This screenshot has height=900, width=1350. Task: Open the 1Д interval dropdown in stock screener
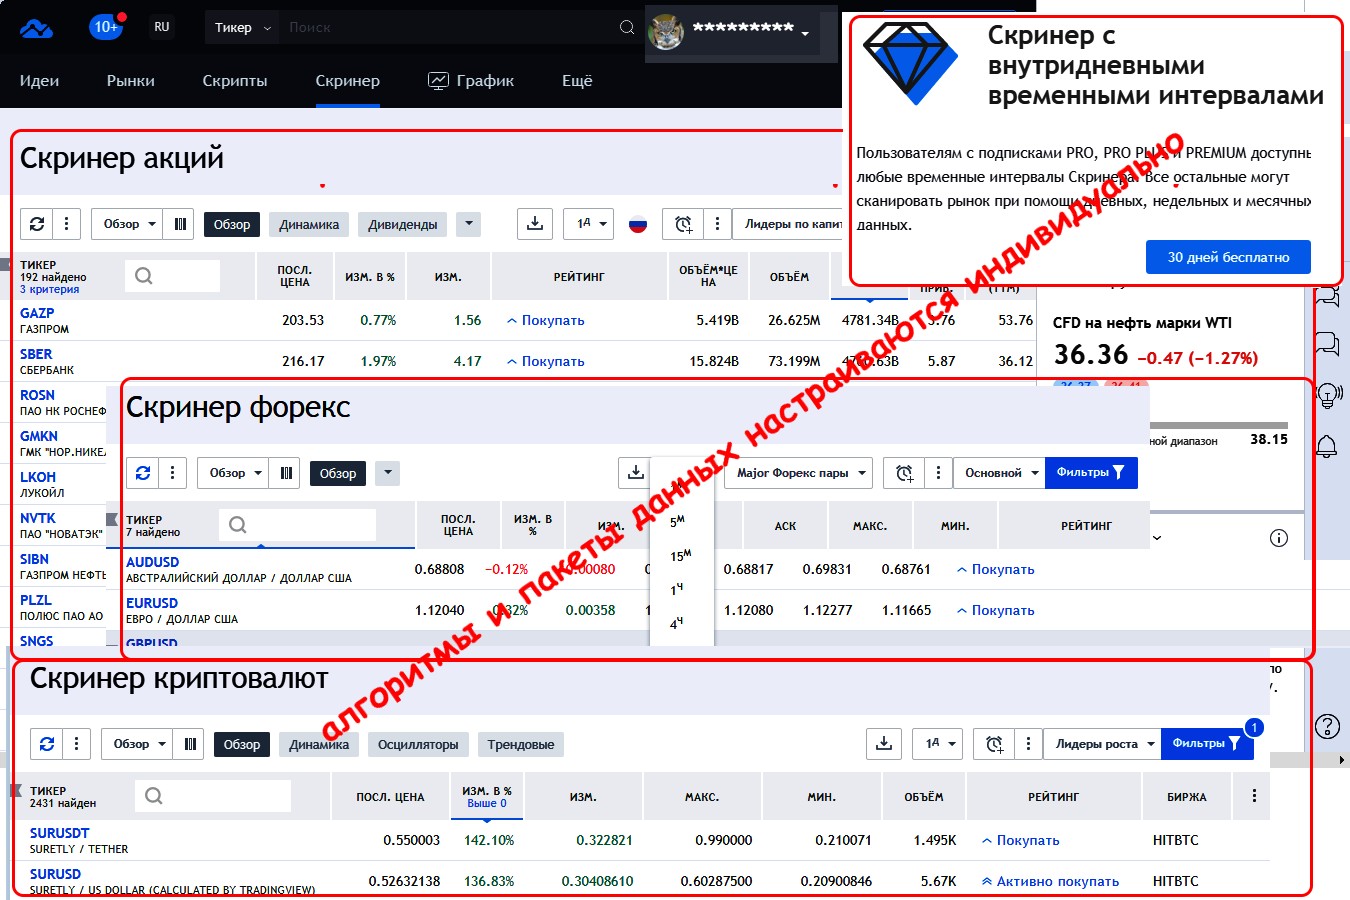588,224
